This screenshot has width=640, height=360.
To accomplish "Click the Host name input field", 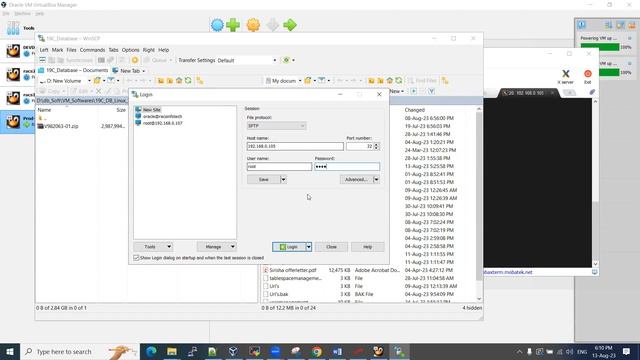I will coord(295,146).
